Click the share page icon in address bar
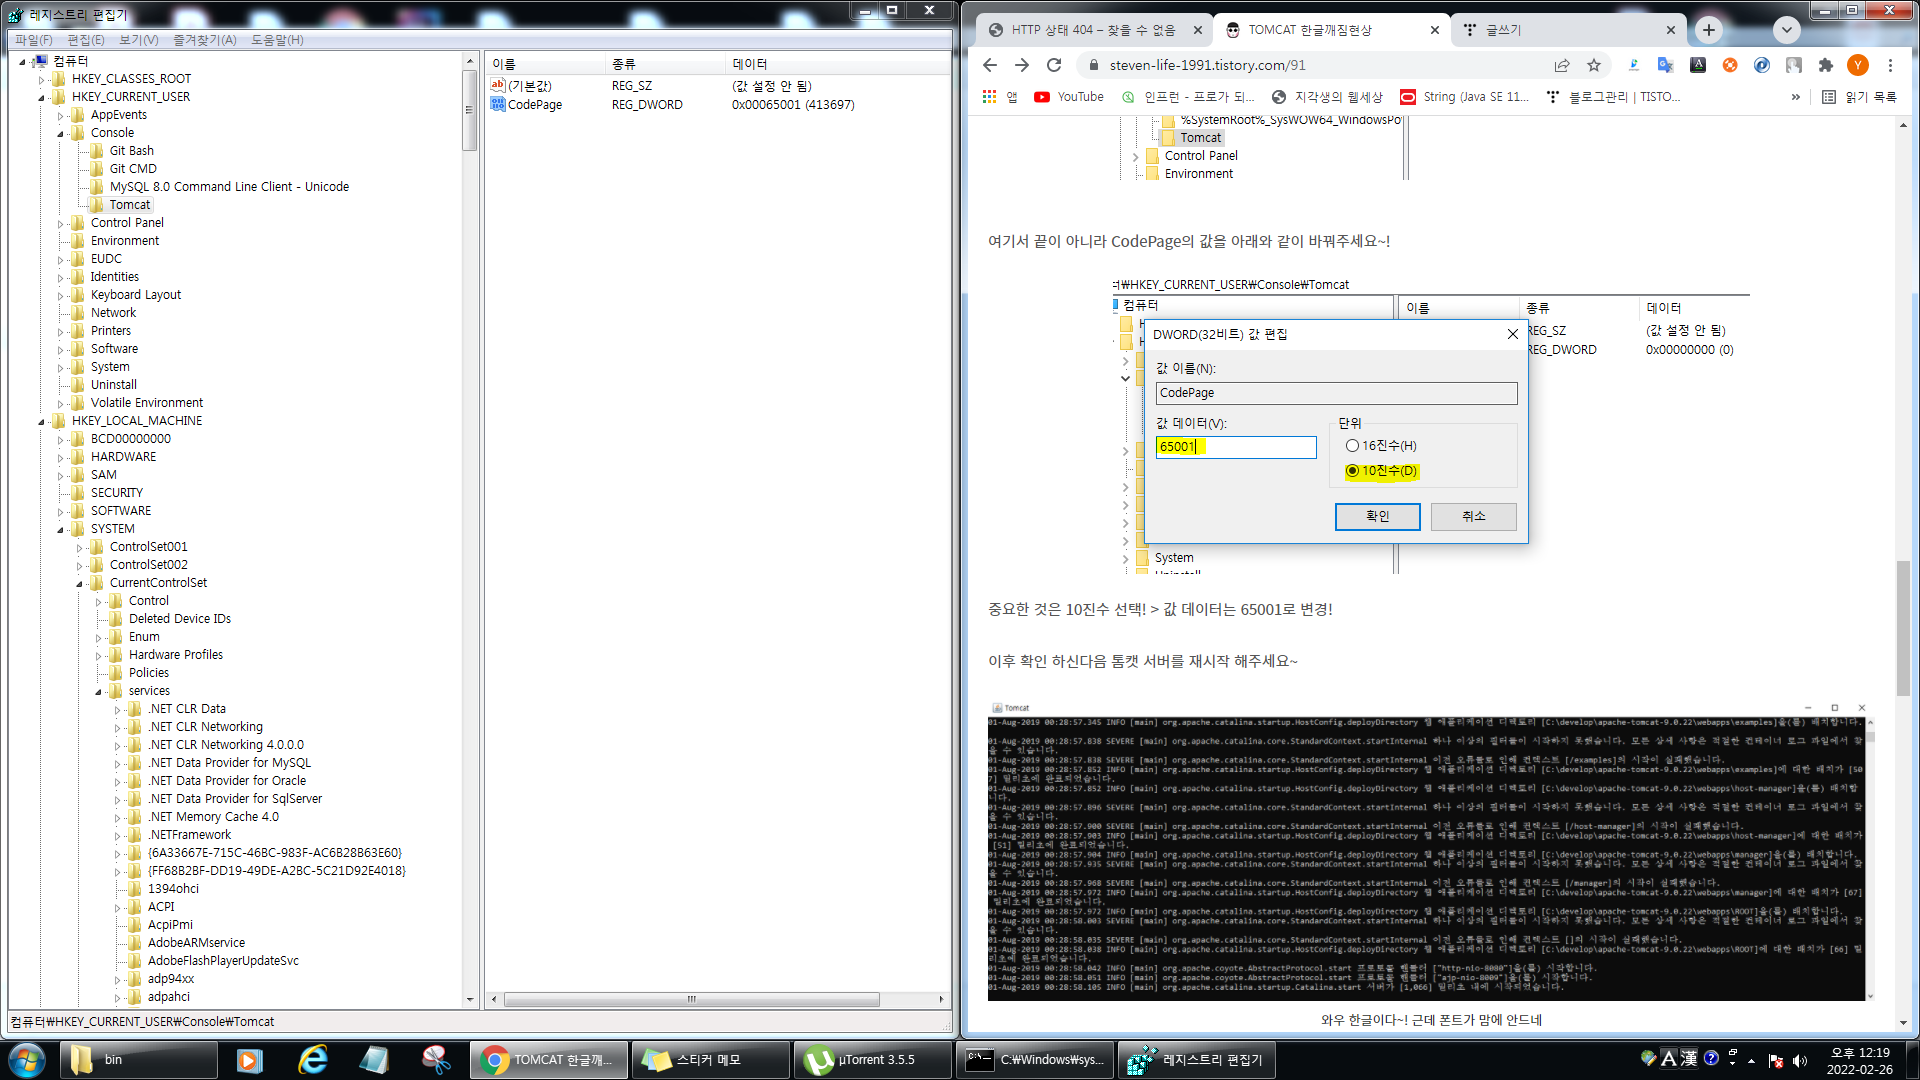Image resolution: width=1920 pixels, height=1080 pixels. coord(1562,65)
